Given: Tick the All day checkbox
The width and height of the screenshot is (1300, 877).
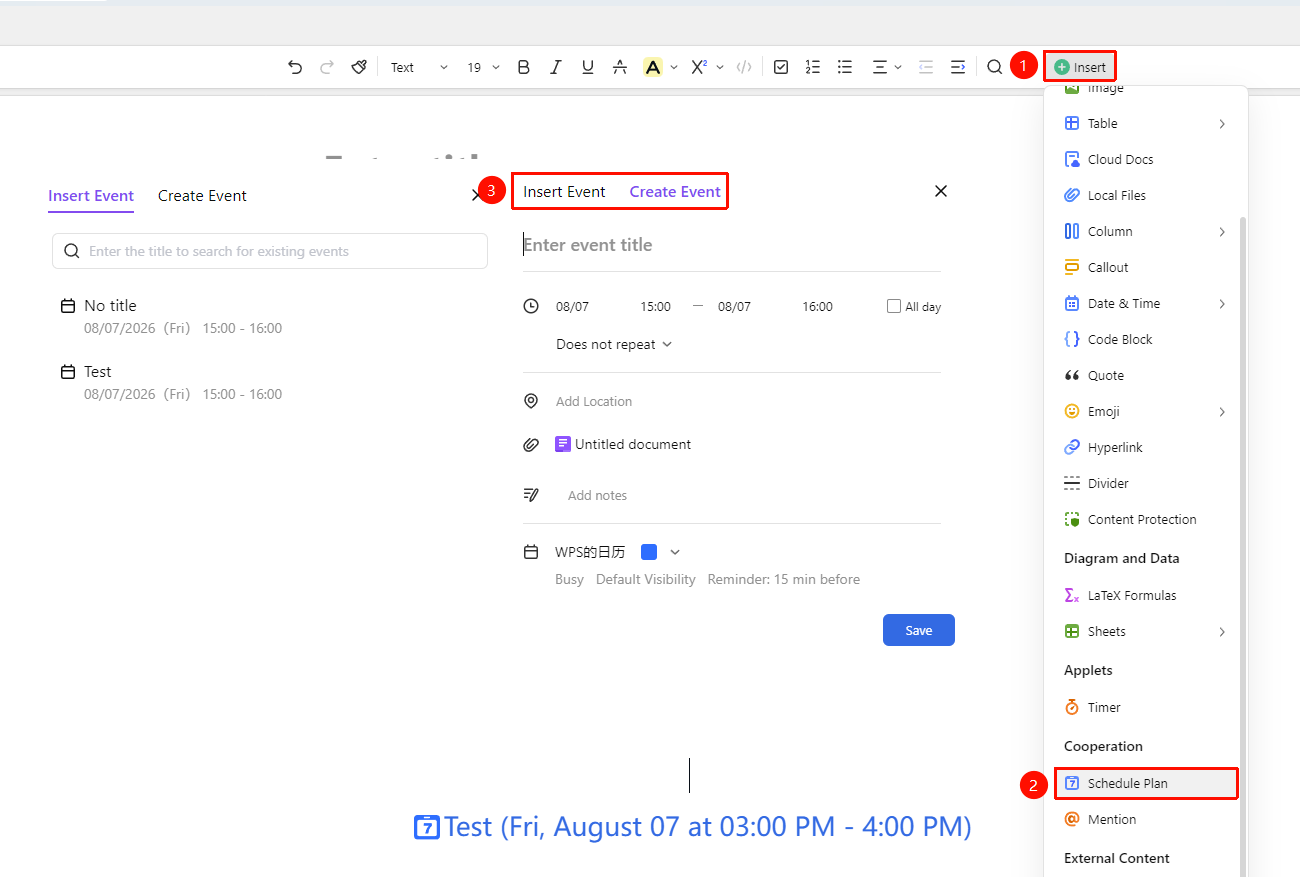Looking at the screenshot, I should coord(894,306).
